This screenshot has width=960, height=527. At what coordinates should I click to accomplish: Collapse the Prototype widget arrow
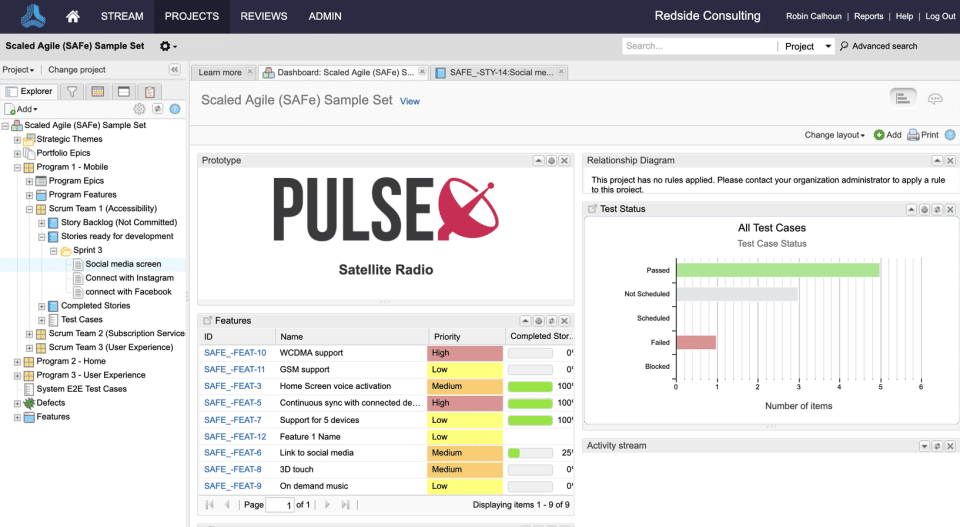[x=538, y=160]
